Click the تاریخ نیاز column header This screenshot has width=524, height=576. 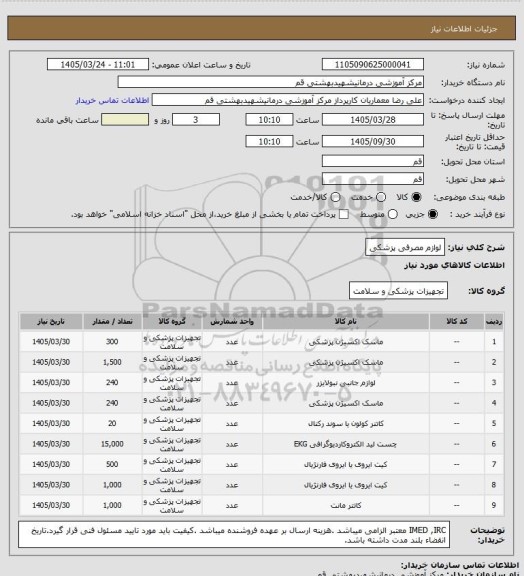click(x=51, y=321)
